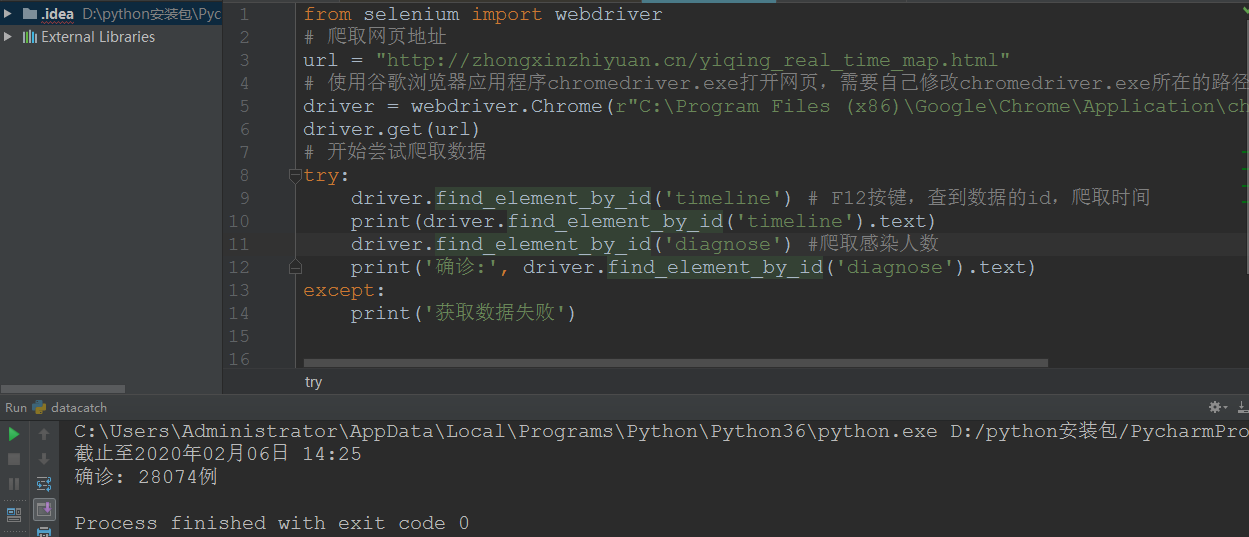Click the restore layout icon
The width and height of the screenshot is (1249, 537).
coord(14,515)
